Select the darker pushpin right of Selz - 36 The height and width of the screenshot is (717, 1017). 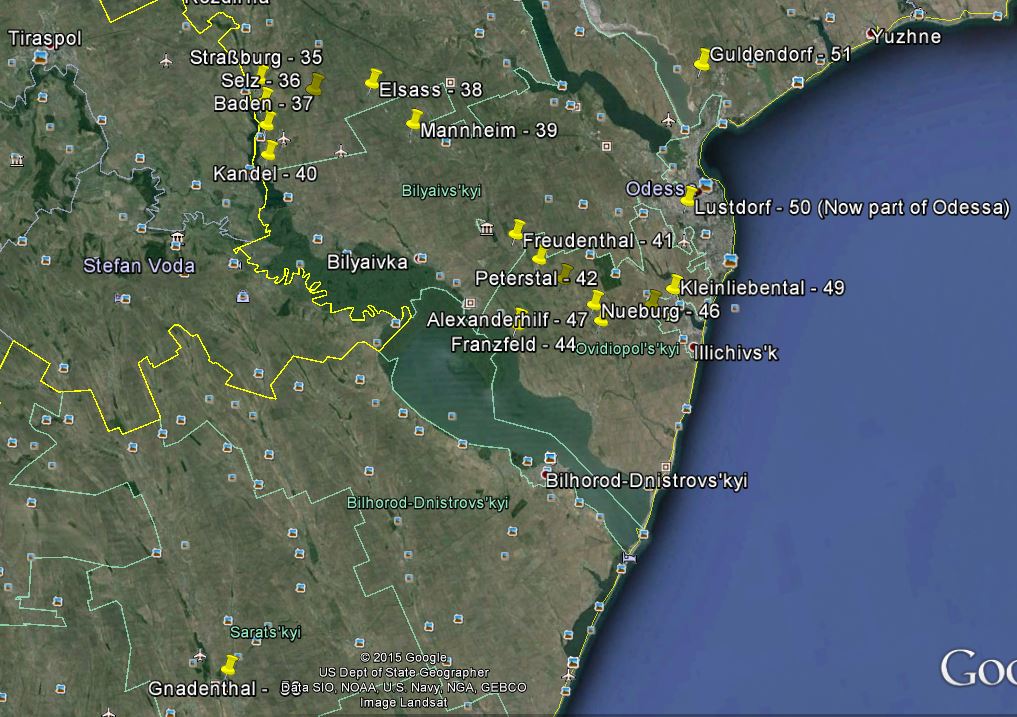[316, 82]
